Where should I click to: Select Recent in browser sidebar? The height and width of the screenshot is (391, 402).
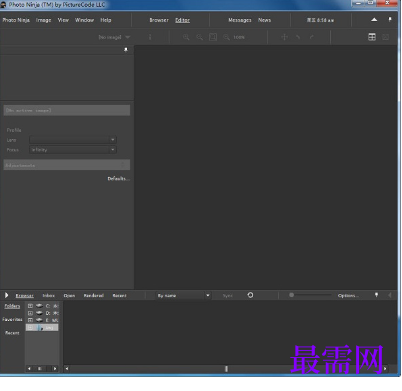[x=12, y=333]
